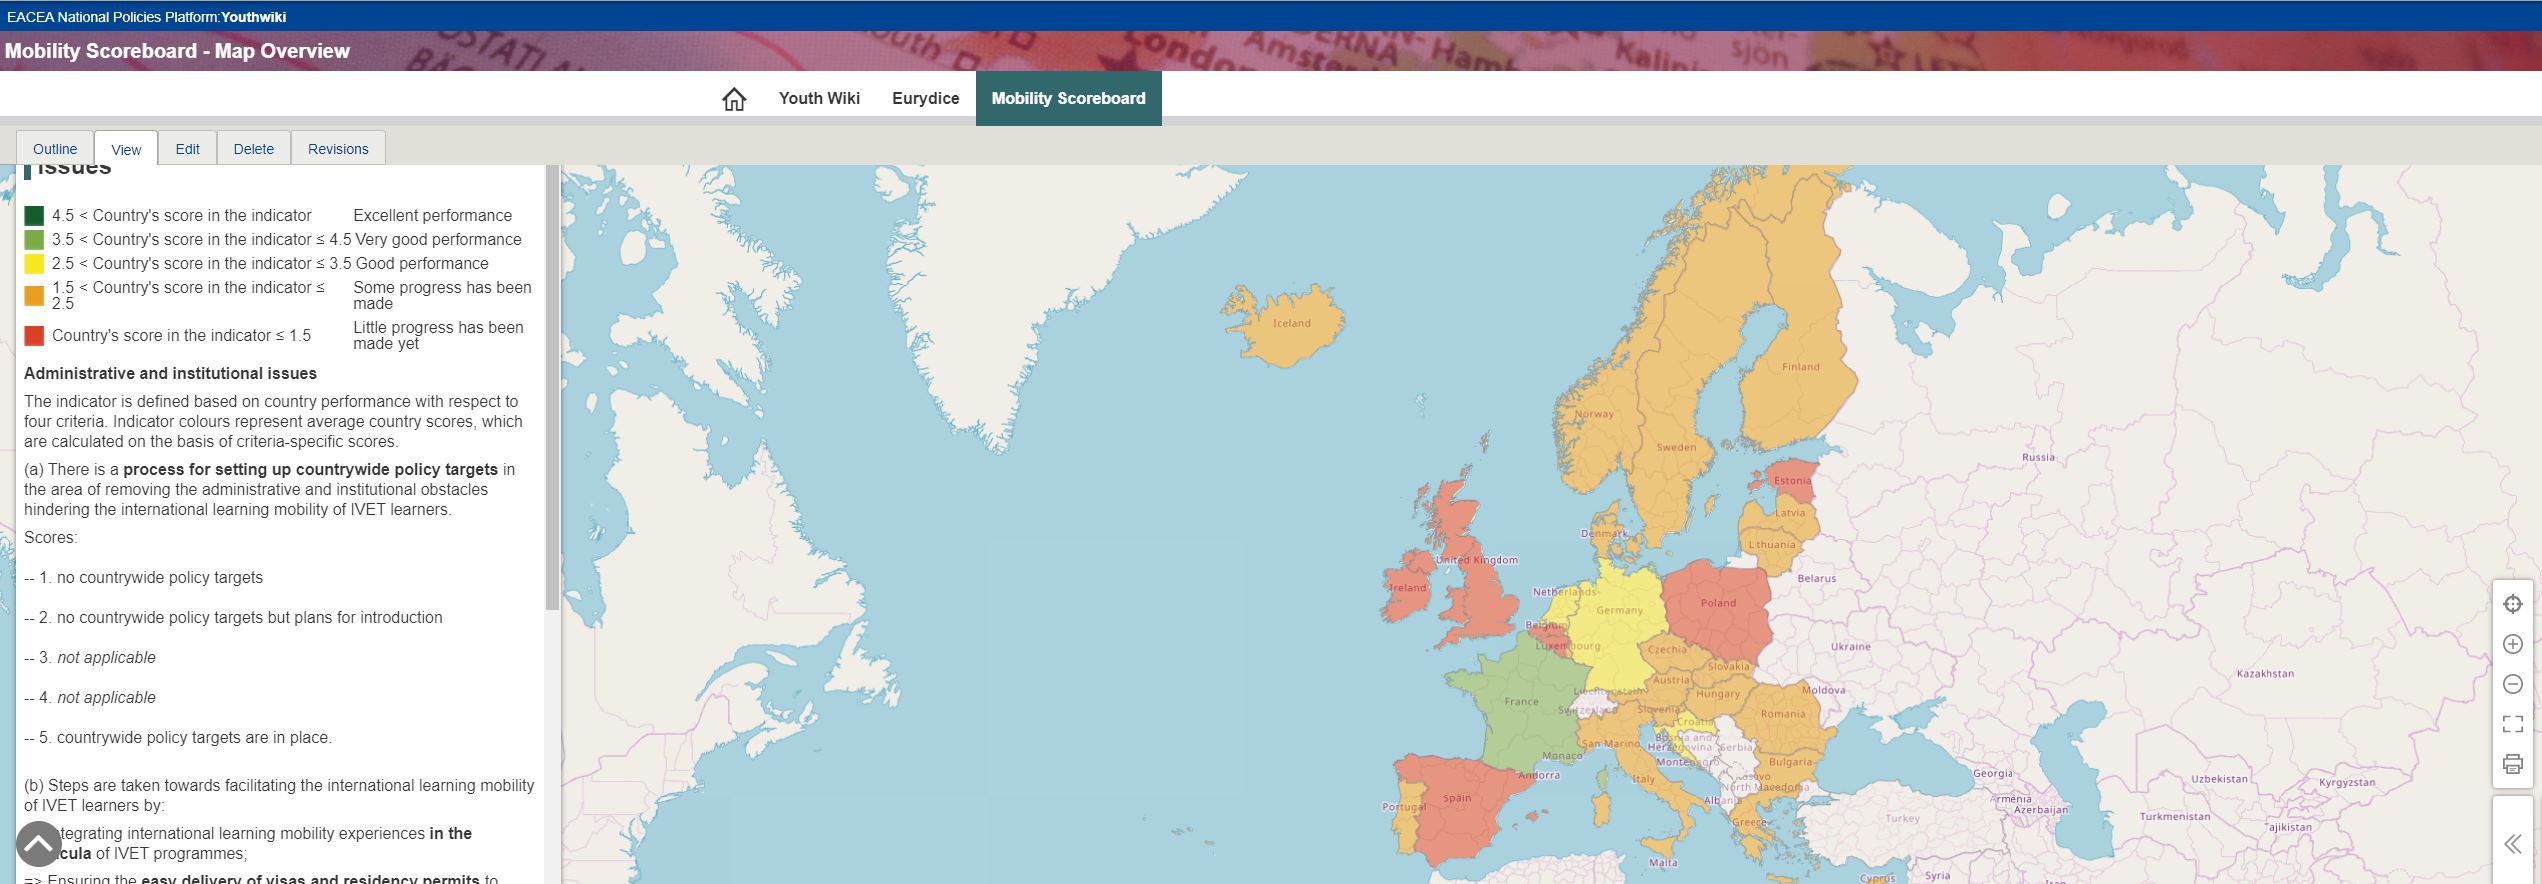The width and height of the screenshot is (2542, 884).
Task: Click the View tab
Action: click(x=126, y=149)
